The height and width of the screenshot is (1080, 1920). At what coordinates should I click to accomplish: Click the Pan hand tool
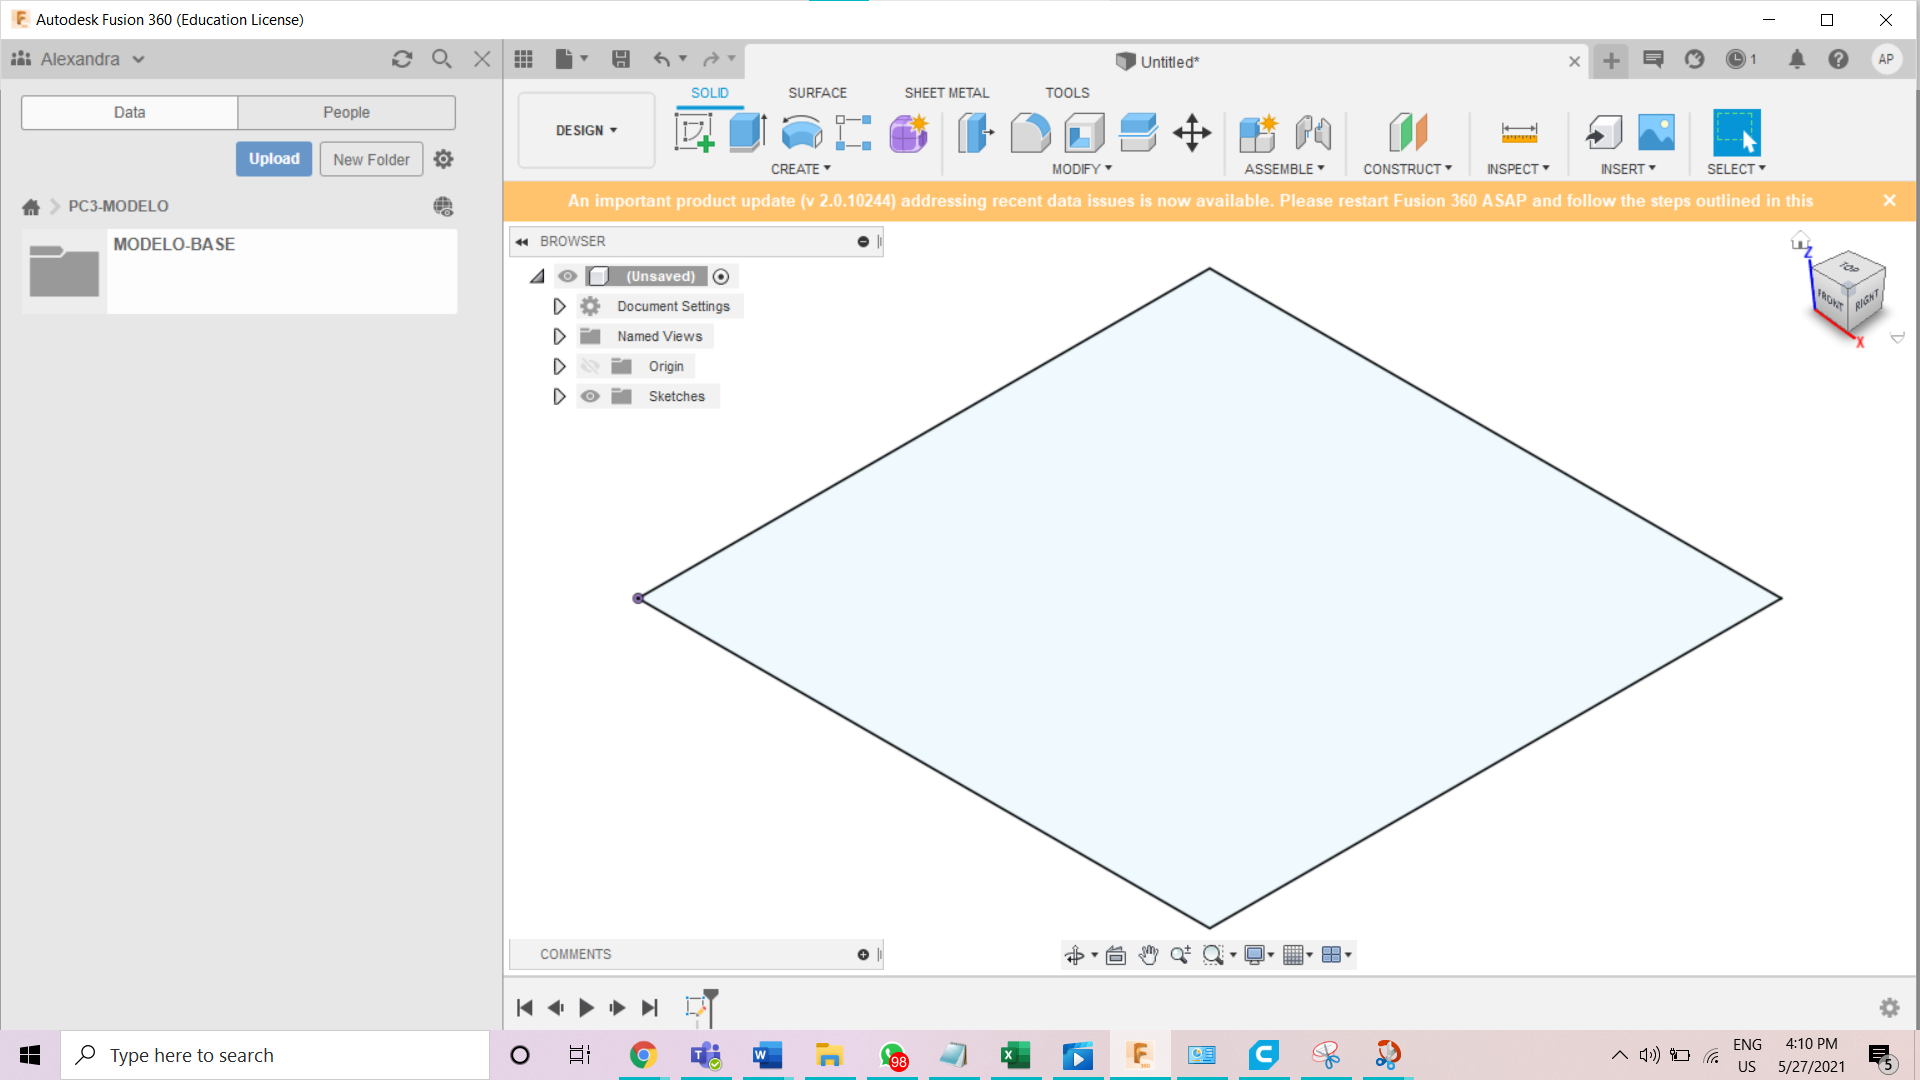(1148, 955)
